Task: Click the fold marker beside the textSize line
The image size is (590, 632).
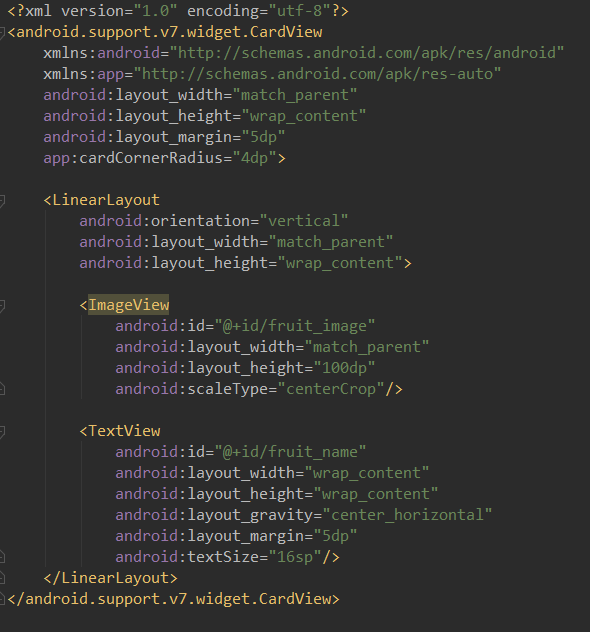Action: 2,557
